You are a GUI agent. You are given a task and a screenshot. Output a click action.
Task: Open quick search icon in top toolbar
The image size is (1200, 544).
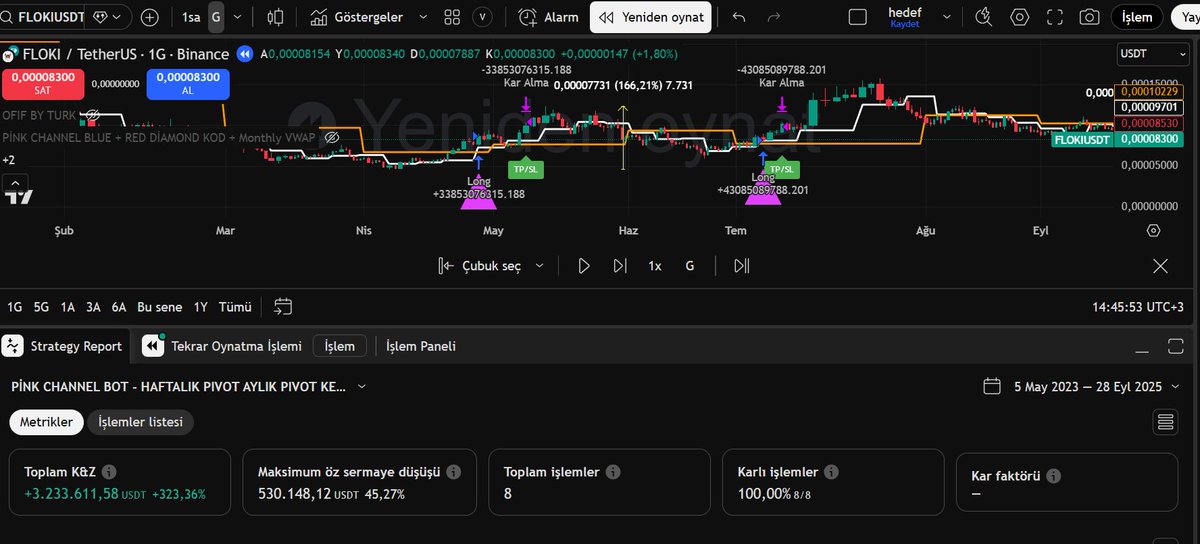983,17
